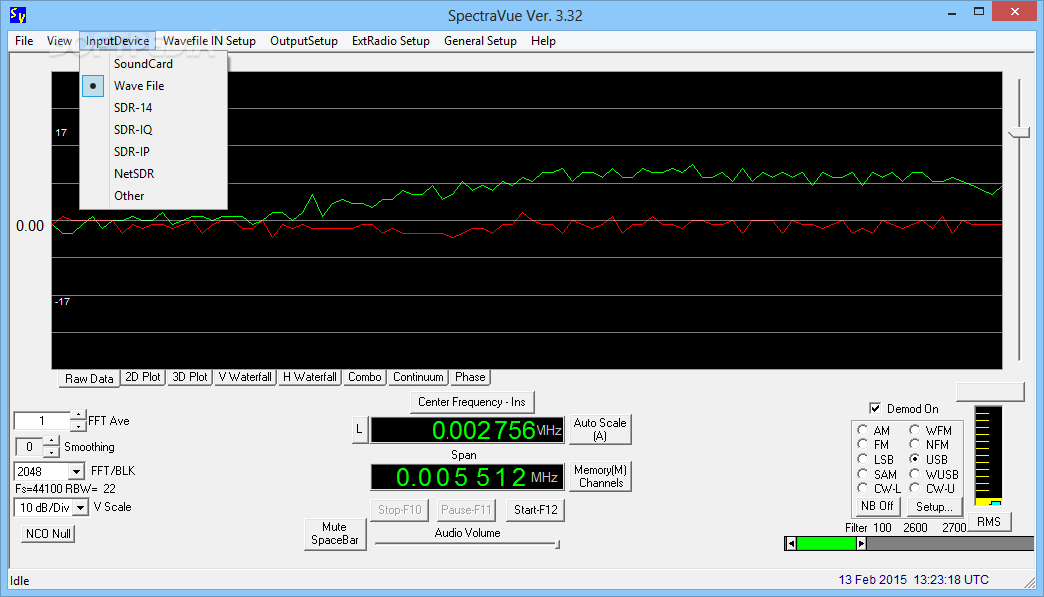1044x597 pixels.
Task: Click Mute SpaceBar button
Action: [335, 534]
